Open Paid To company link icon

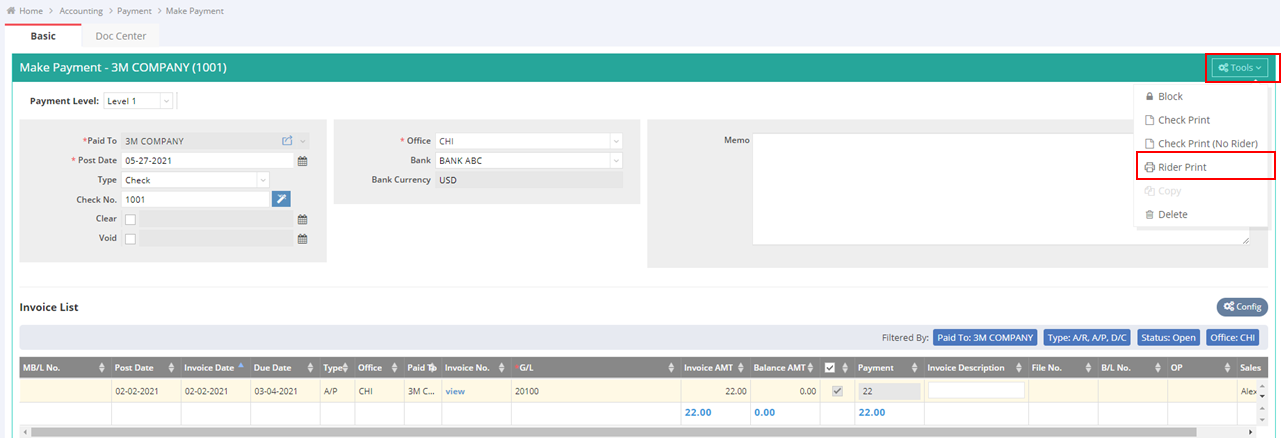(x=287, y=142)
